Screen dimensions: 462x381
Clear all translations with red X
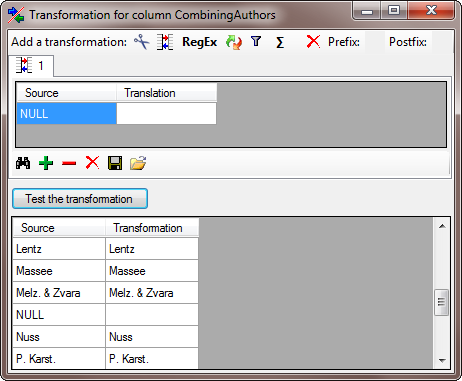(92, 163)
